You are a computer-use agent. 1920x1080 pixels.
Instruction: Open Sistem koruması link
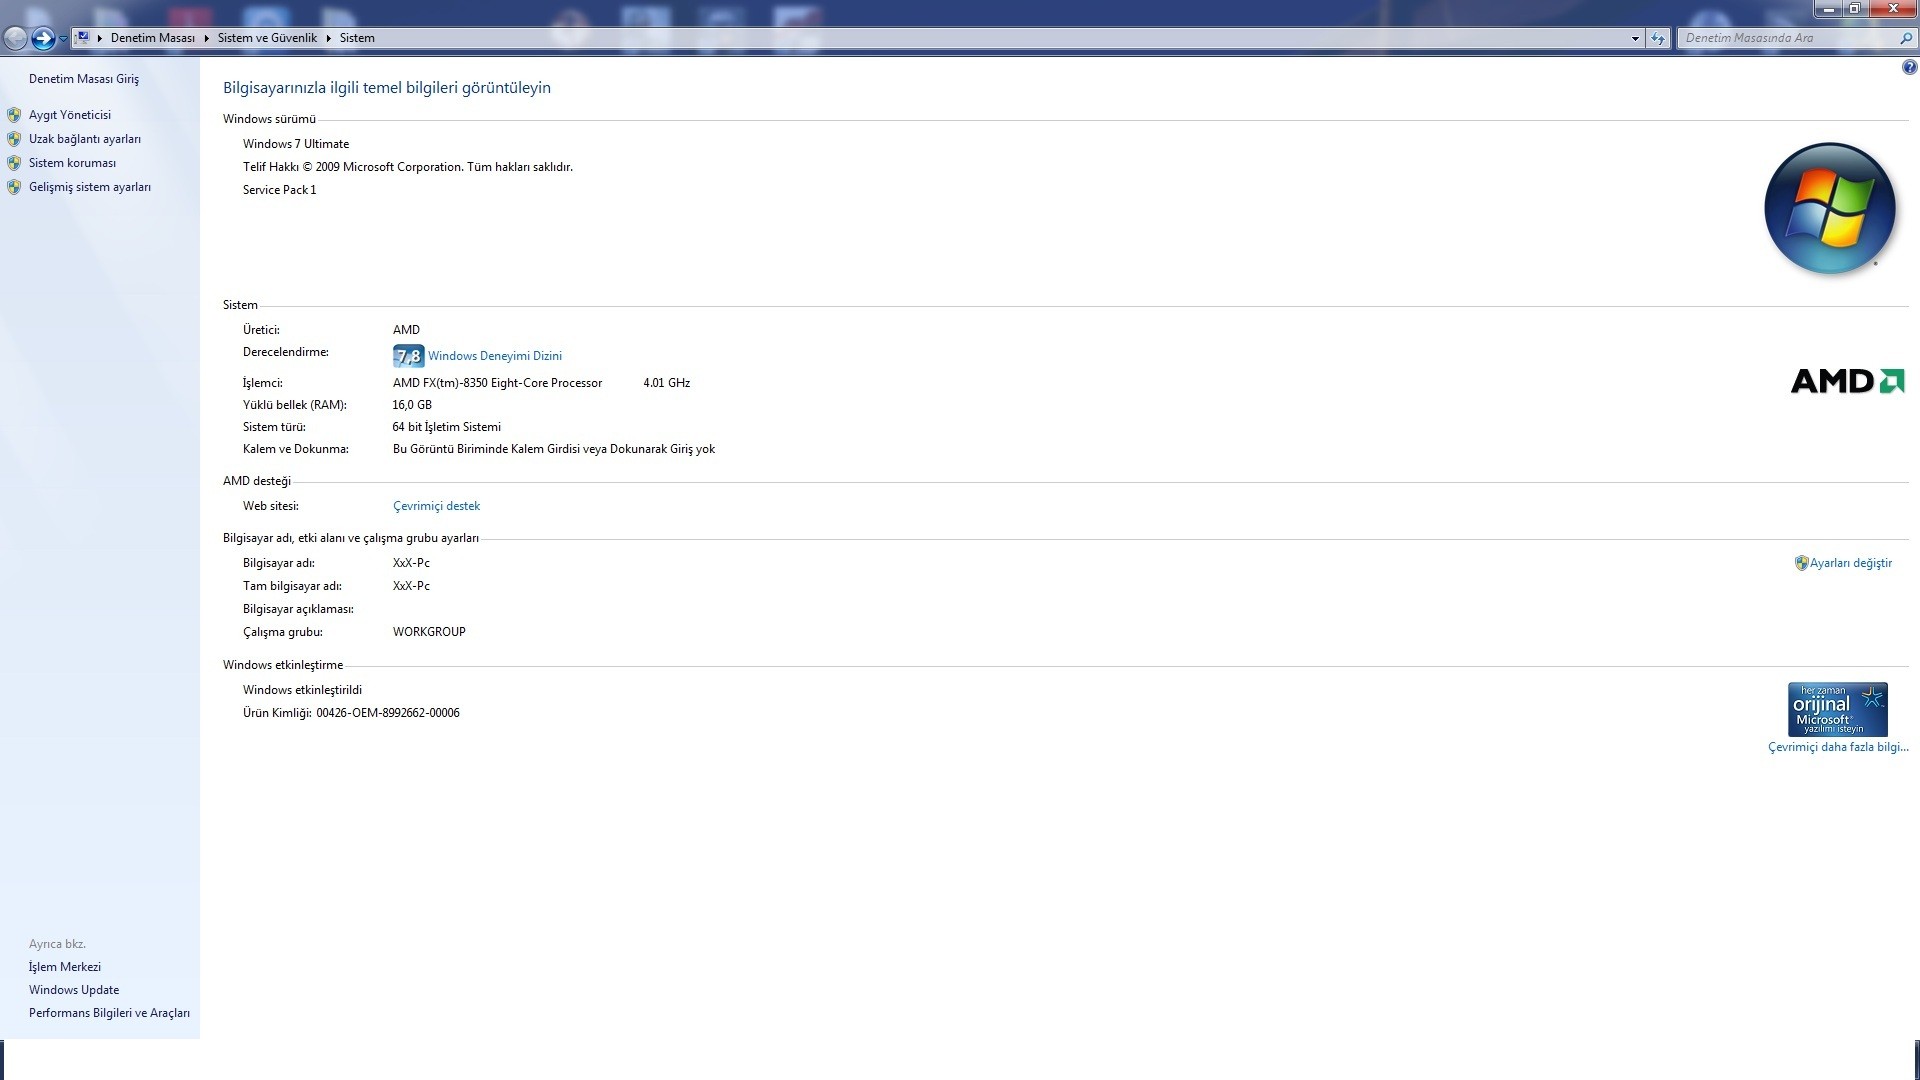coord(72,163)
